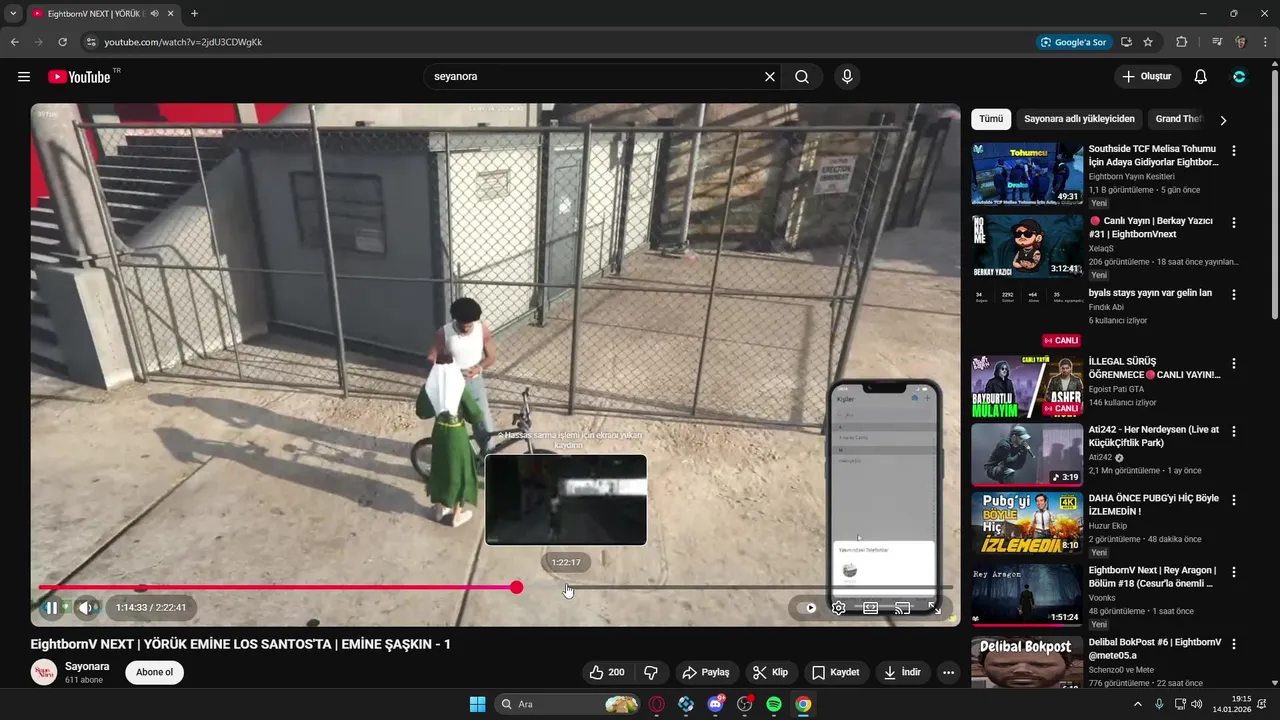This screenshot has width=1280, height=720.
Task: Select the Grand Theft chip
Action: pos(1177,119)
